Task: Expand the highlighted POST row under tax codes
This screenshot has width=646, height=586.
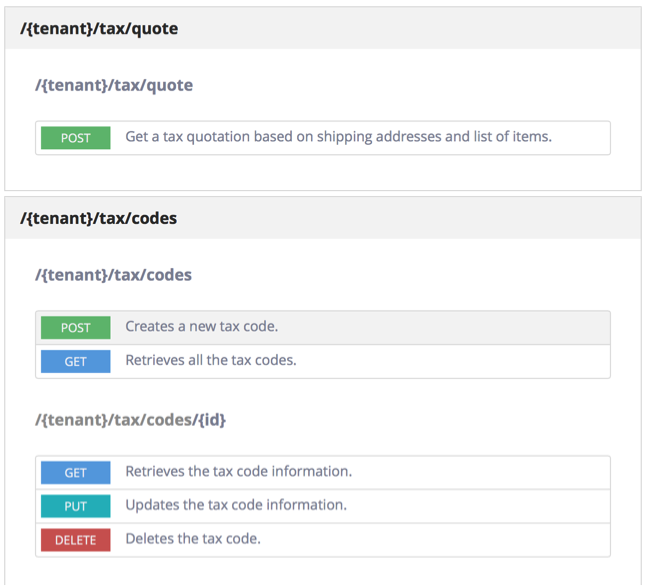Action: click(x=323, y=328)
